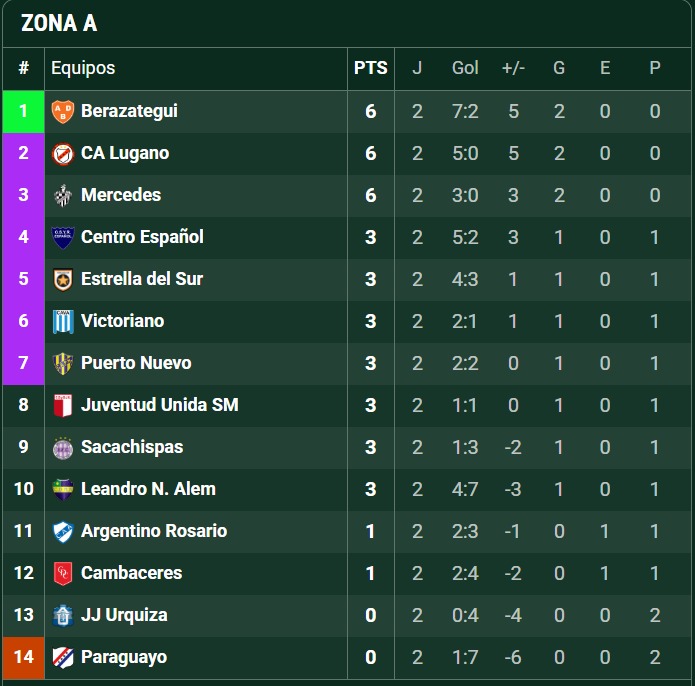Click the Equipos column header
The width and height of the screenshot is (695, 686).
(x=83, y=68)
